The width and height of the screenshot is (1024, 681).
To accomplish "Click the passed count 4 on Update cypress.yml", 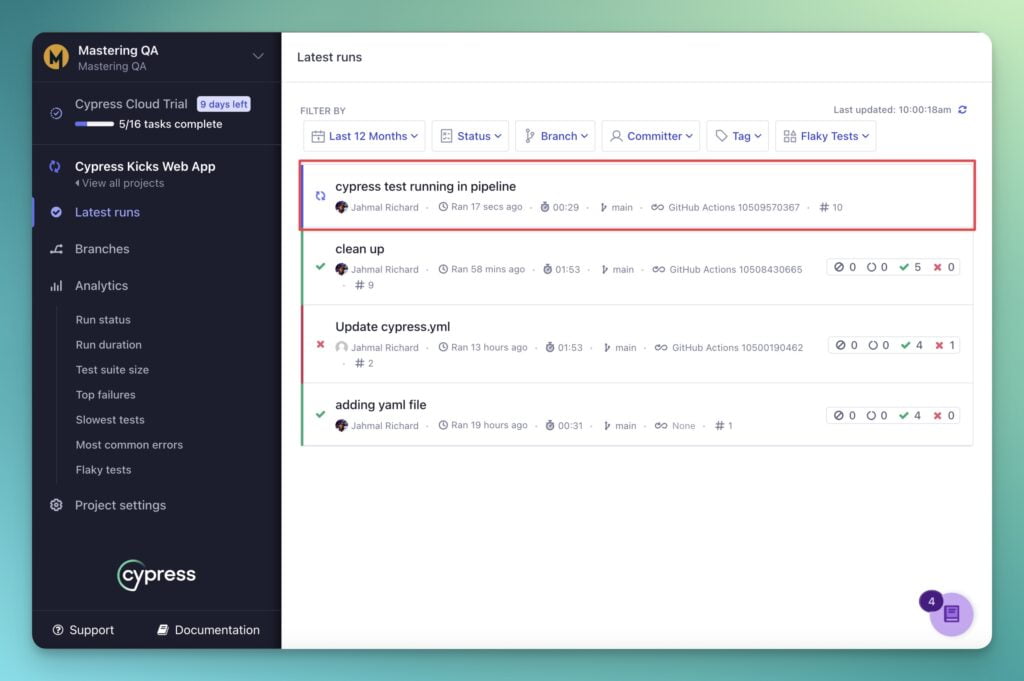I will pyautogui.click(x=912, y=345).
